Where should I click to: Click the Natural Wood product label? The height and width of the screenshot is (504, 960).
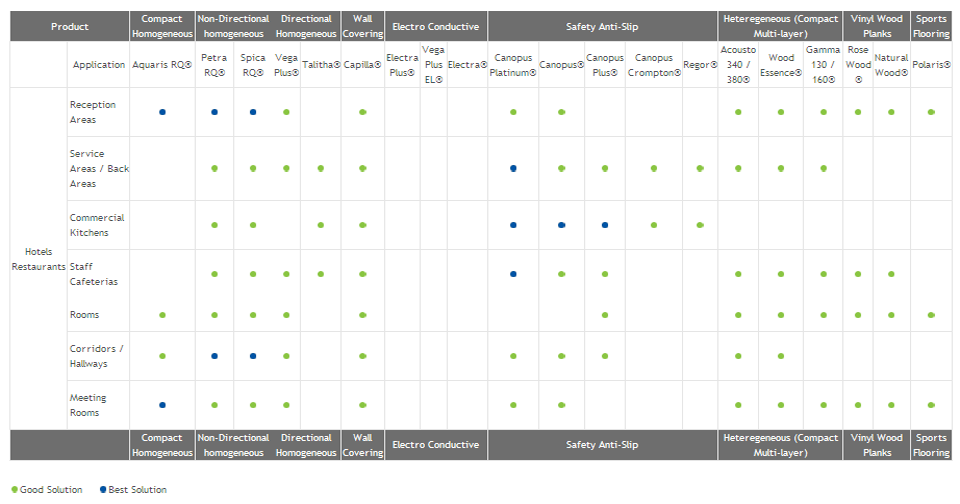click(891, 65)
